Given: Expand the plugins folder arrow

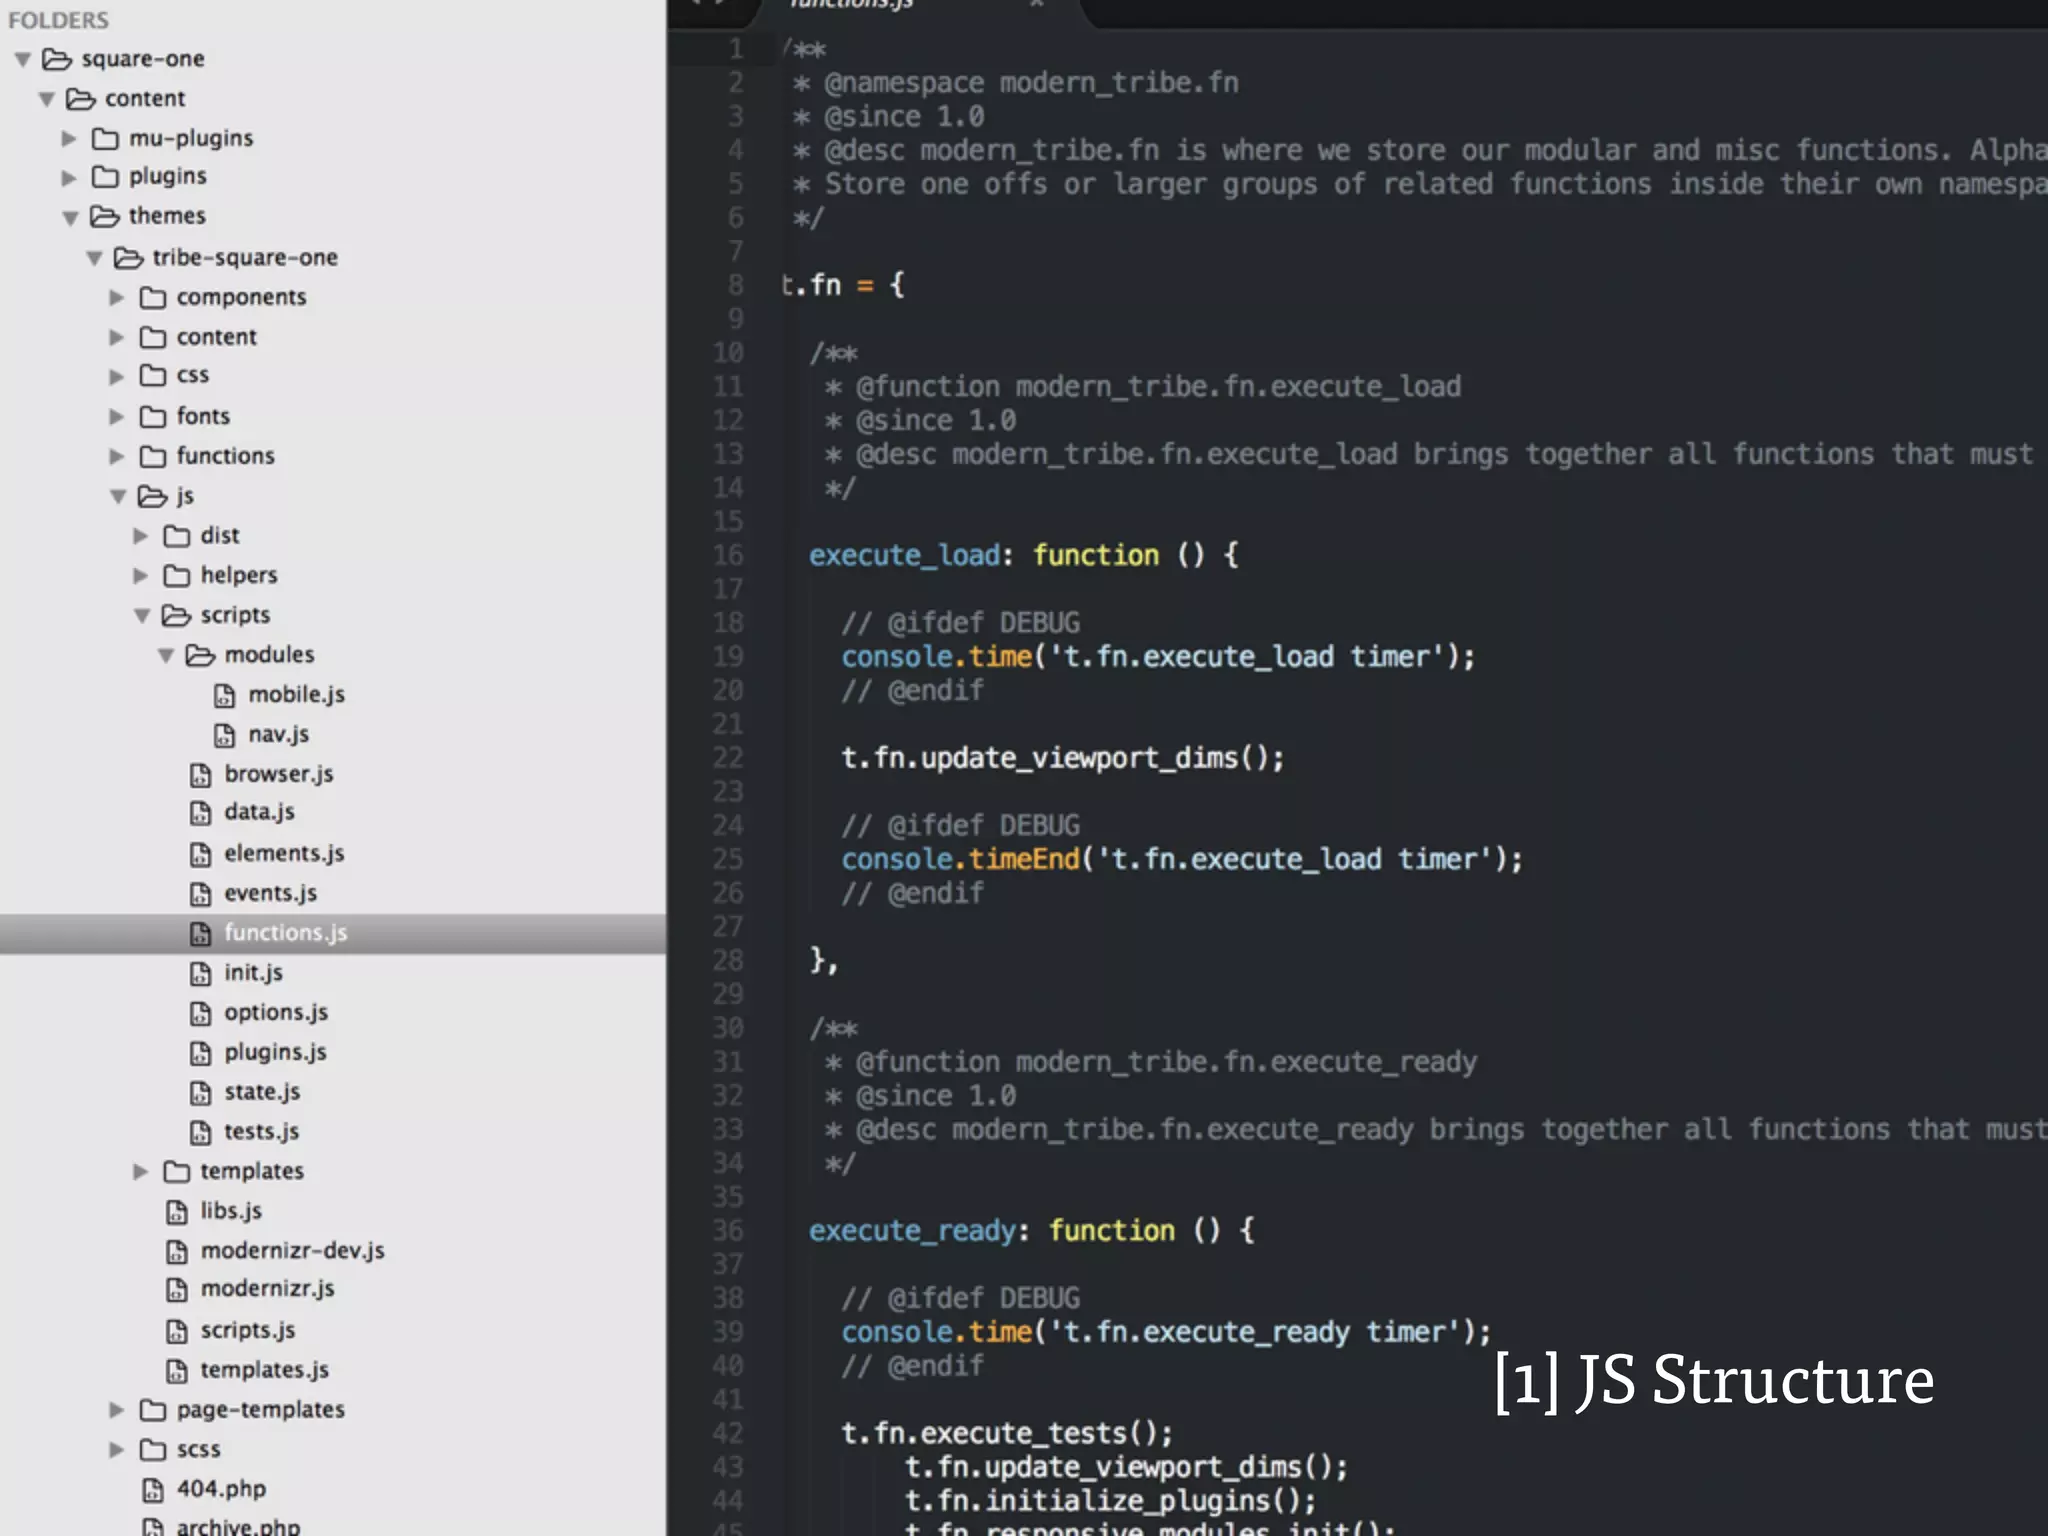Looking at the screenshot, I should click(69, 178).
